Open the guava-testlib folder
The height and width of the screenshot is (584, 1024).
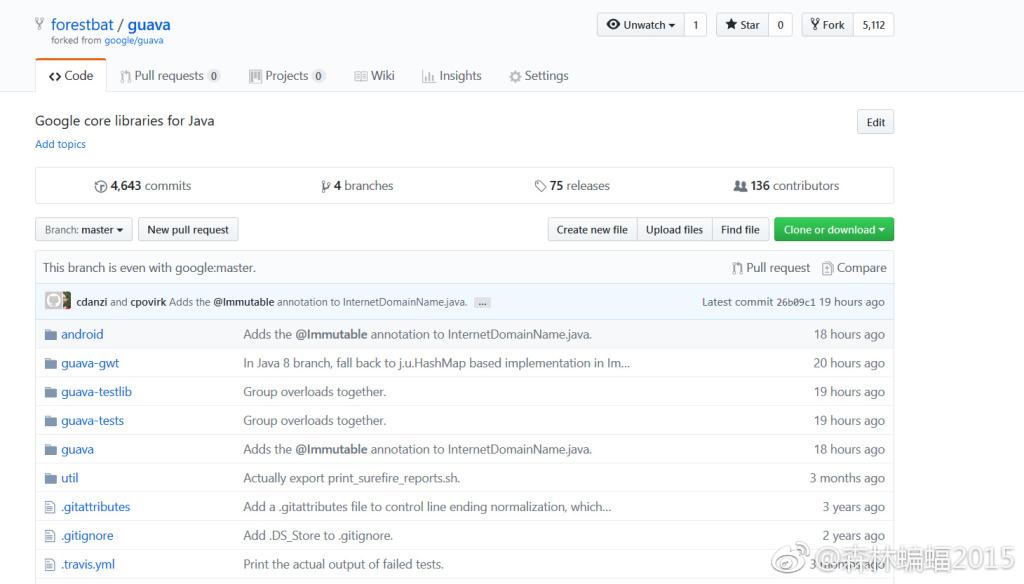pyautogui.click(x=97, y=392)
